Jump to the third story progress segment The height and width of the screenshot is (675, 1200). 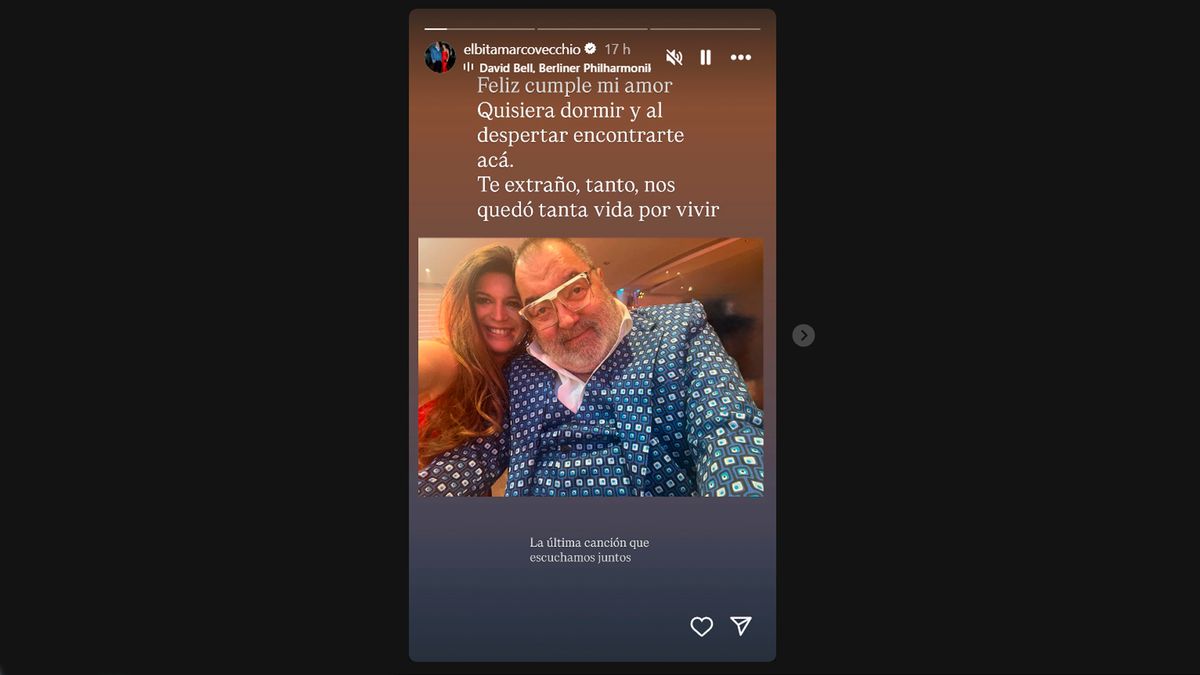pyautogui.click(x=705, y=28)
